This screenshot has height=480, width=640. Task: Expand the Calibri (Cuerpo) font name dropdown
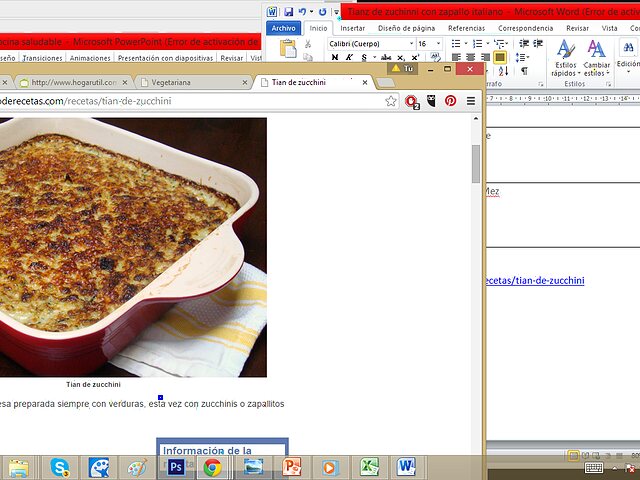411,44
